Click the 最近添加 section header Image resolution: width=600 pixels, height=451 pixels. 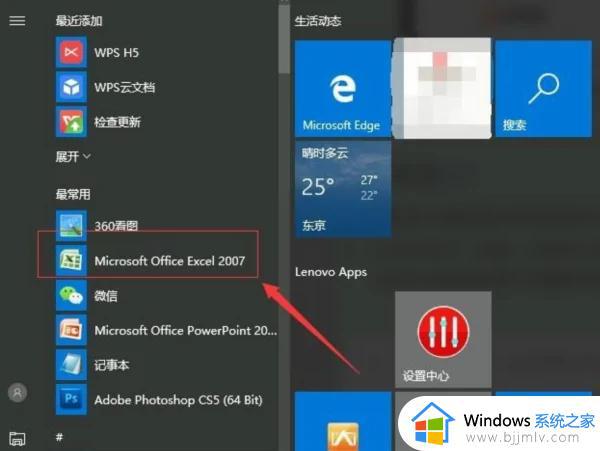click(79, 21)
